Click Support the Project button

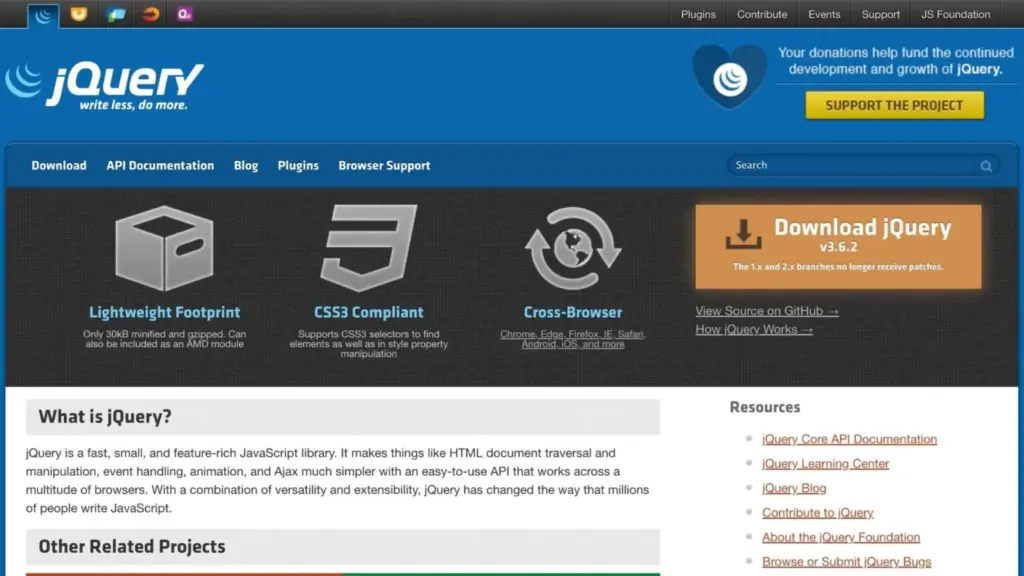point(895,105)
